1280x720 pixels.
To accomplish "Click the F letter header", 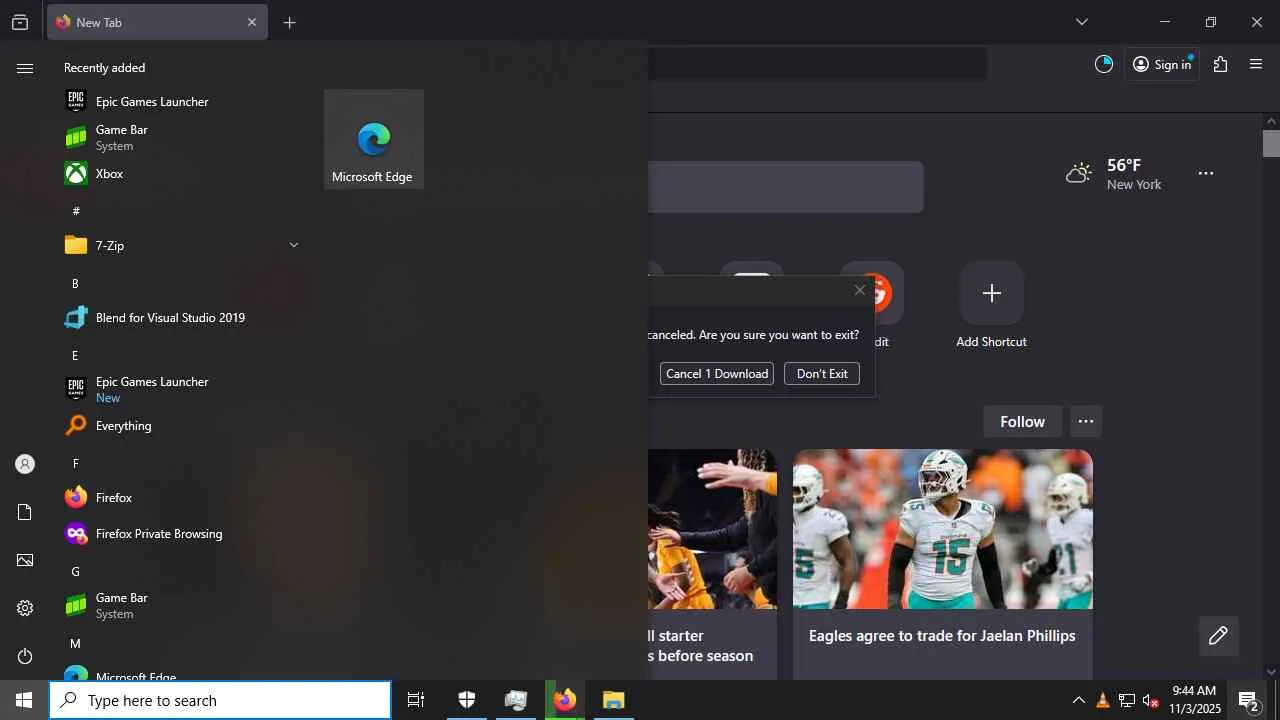I will 75,463.
